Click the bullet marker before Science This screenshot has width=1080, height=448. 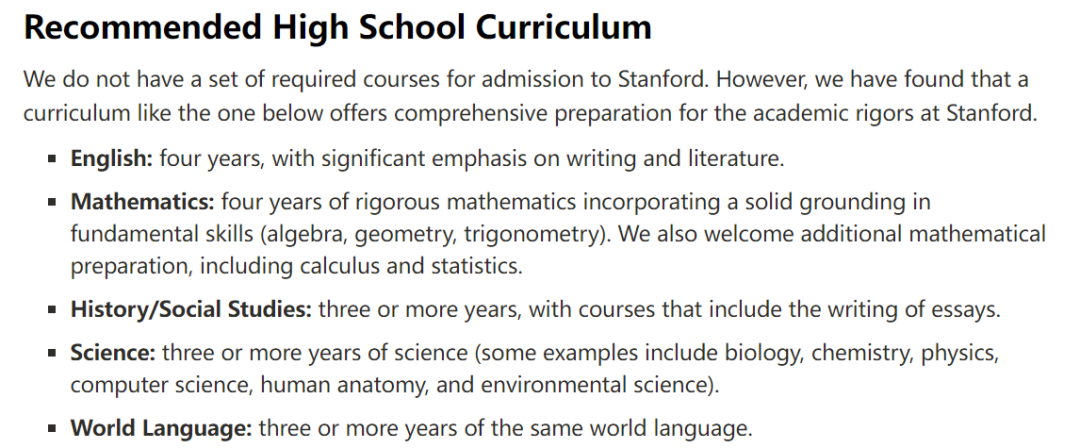click(52, 354)
